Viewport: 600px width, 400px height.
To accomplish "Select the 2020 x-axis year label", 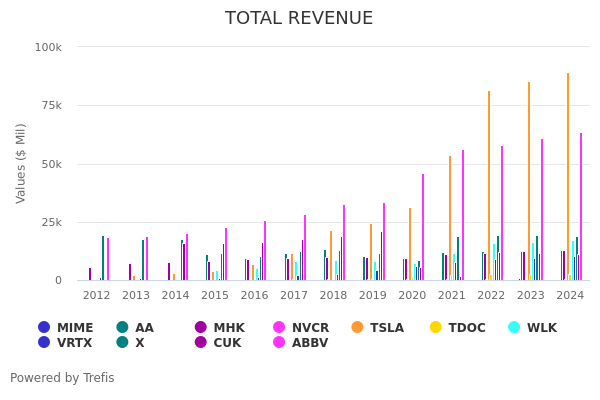I will click(x=412, y=295).
